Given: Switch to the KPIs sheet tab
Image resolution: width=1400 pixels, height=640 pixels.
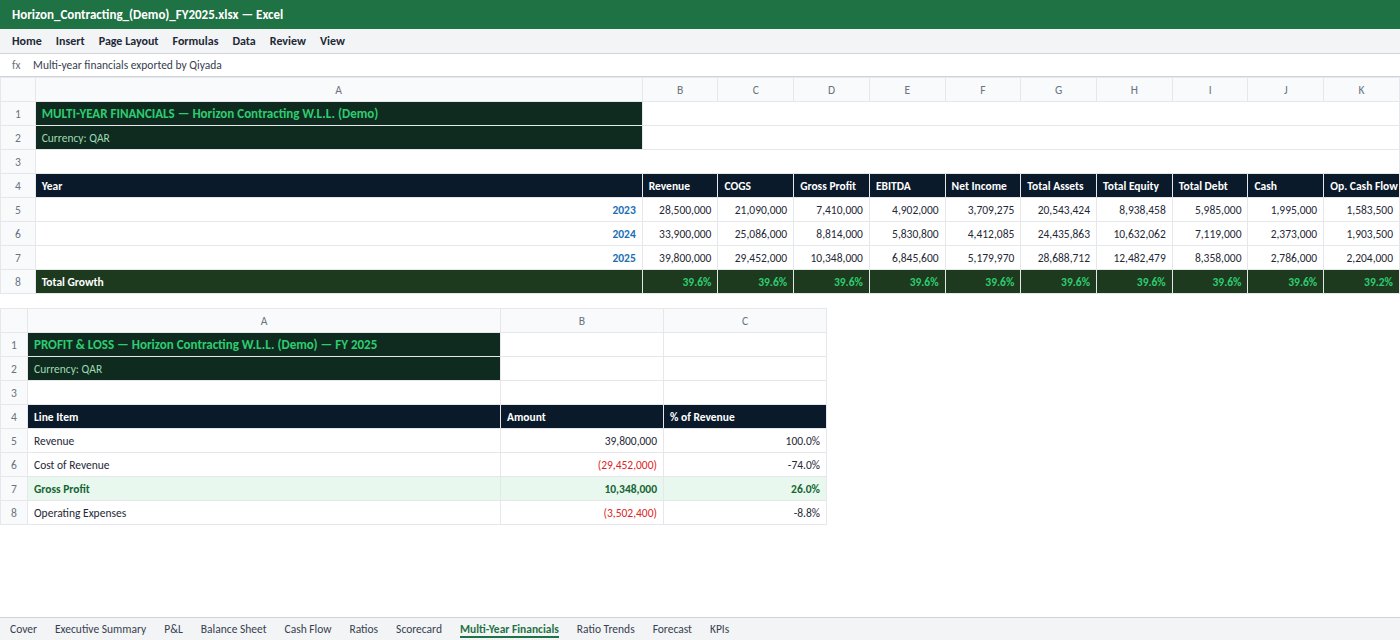Looking at the screenshot, I should [719, 629].
